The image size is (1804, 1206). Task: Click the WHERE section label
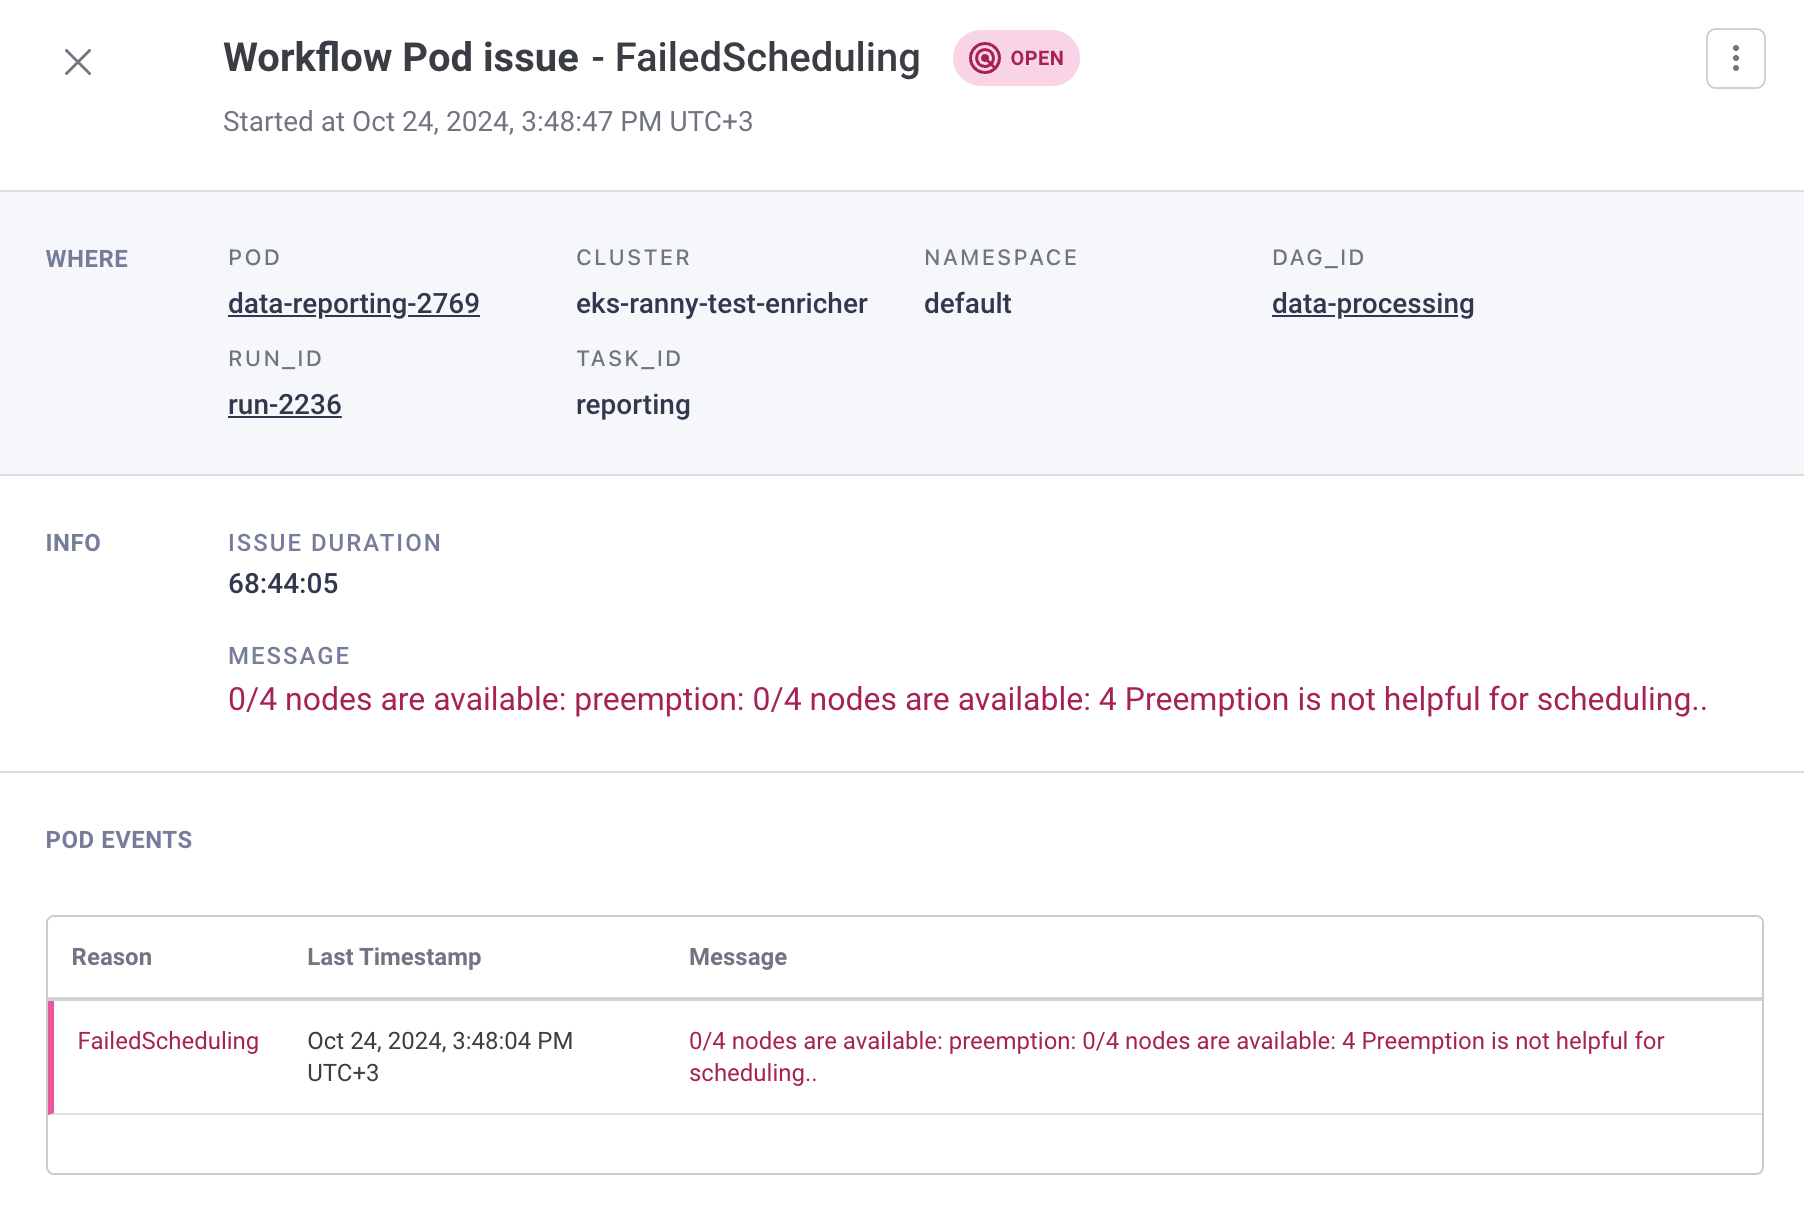(x=87, y=259)
